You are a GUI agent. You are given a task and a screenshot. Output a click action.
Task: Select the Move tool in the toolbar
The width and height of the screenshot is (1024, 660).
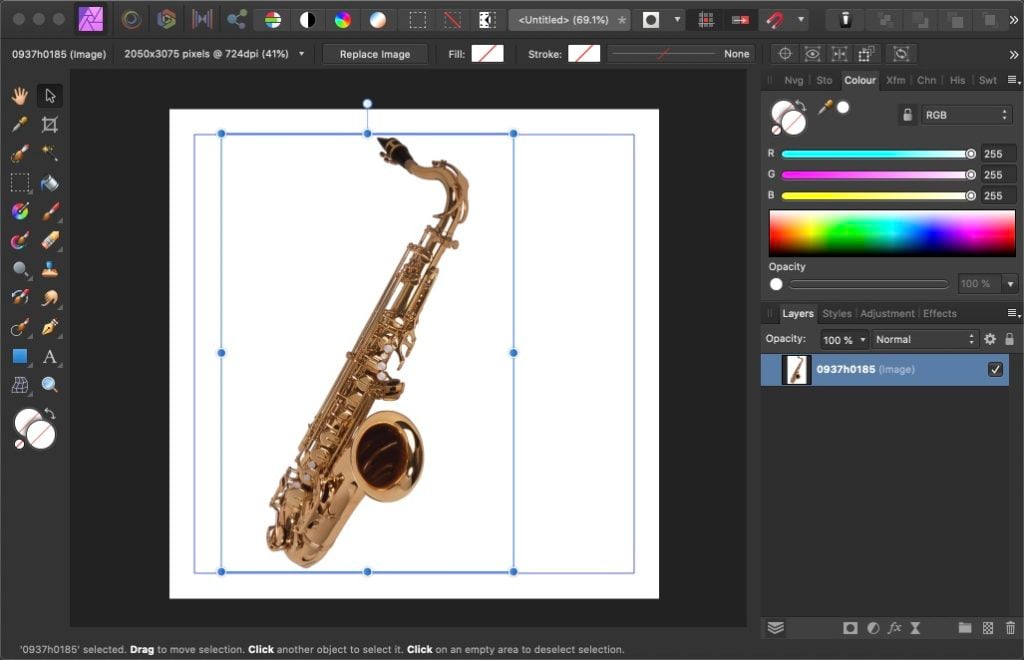tap(48, 97)
